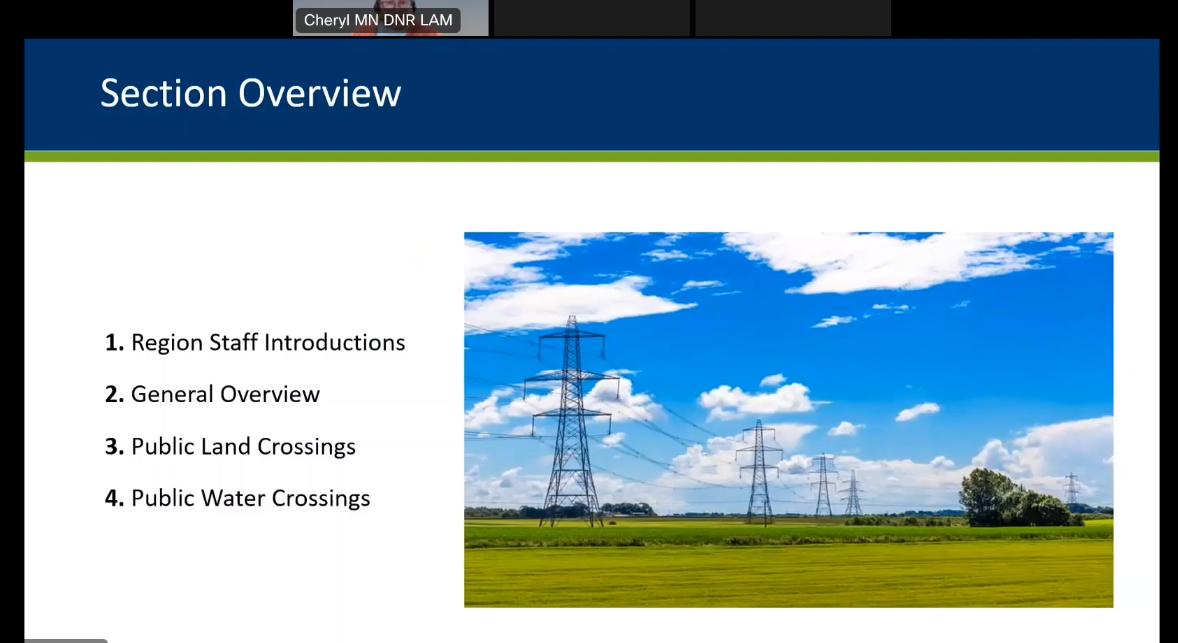The image size is (1178, 643).
Task: Click the tree cluster in the photo
Action: 1010,499
